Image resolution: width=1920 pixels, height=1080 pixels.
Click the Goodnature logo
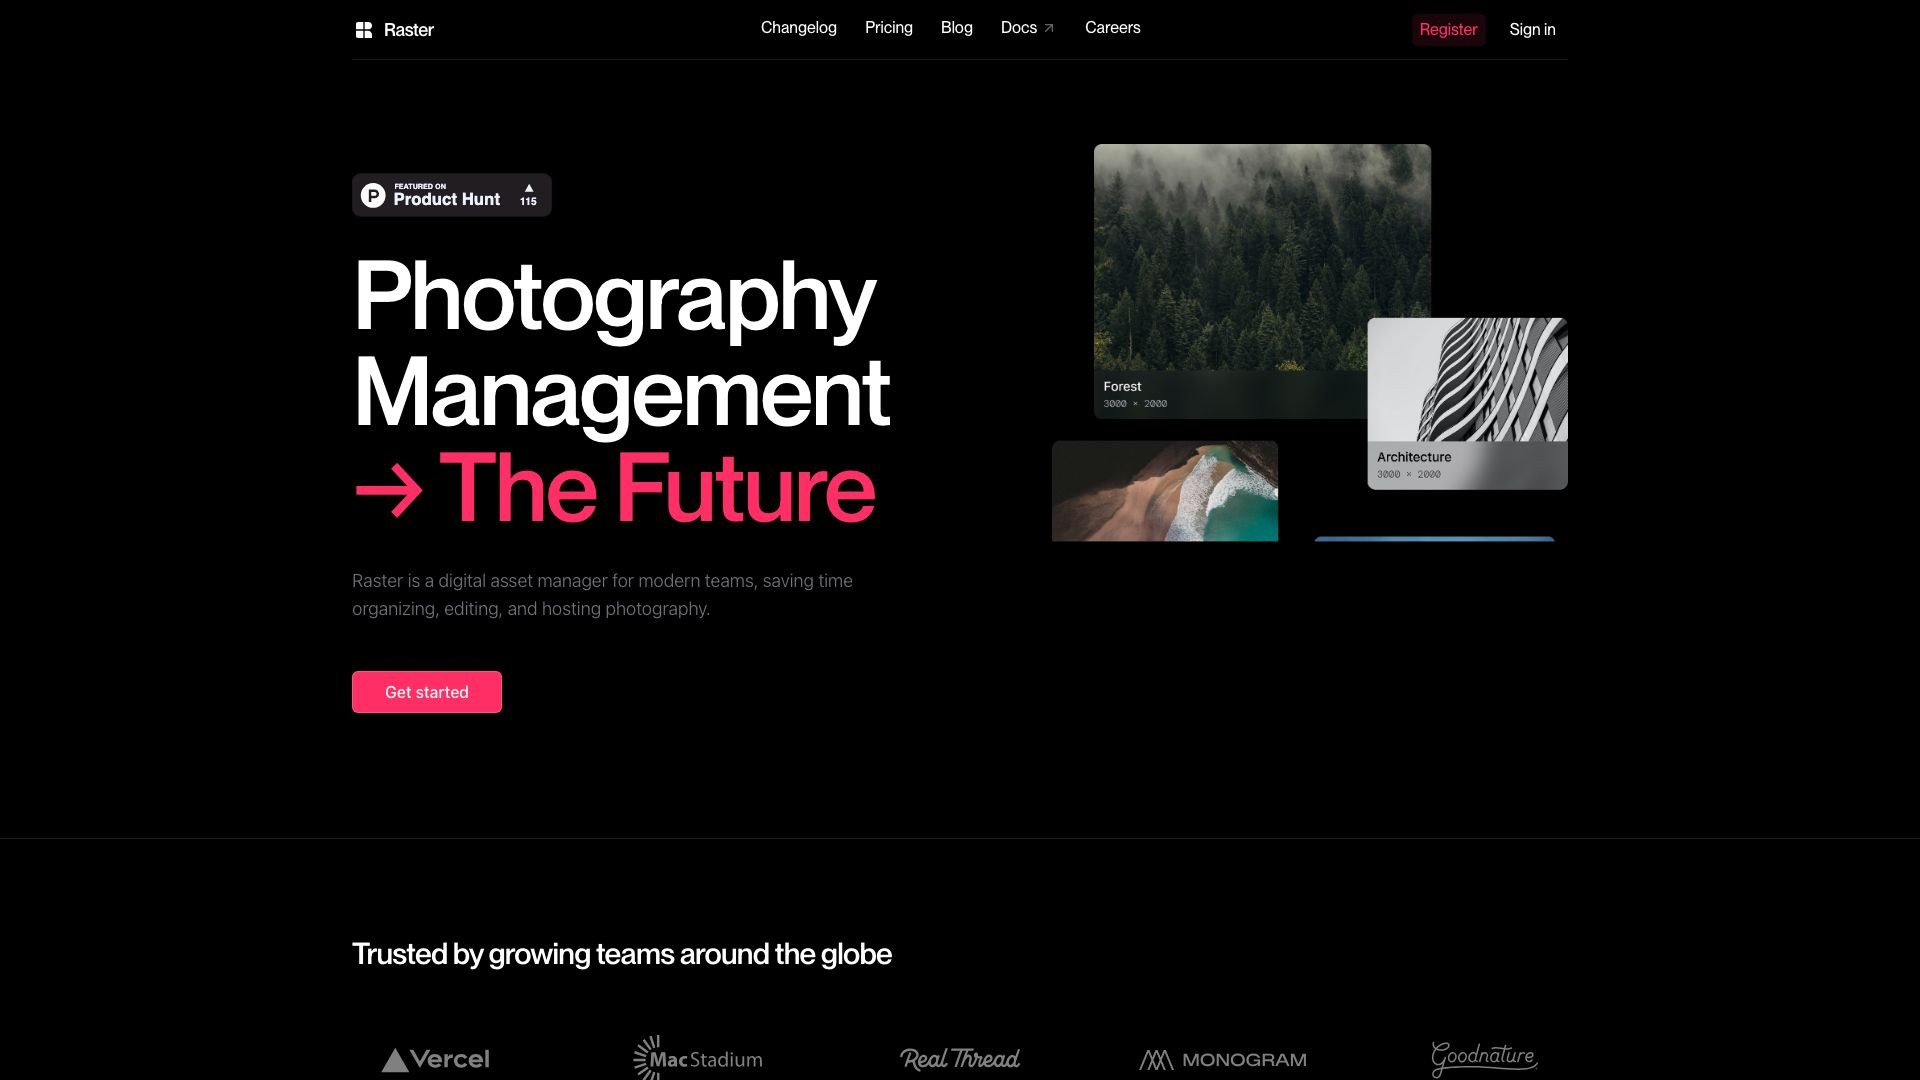point(1484,1058)
